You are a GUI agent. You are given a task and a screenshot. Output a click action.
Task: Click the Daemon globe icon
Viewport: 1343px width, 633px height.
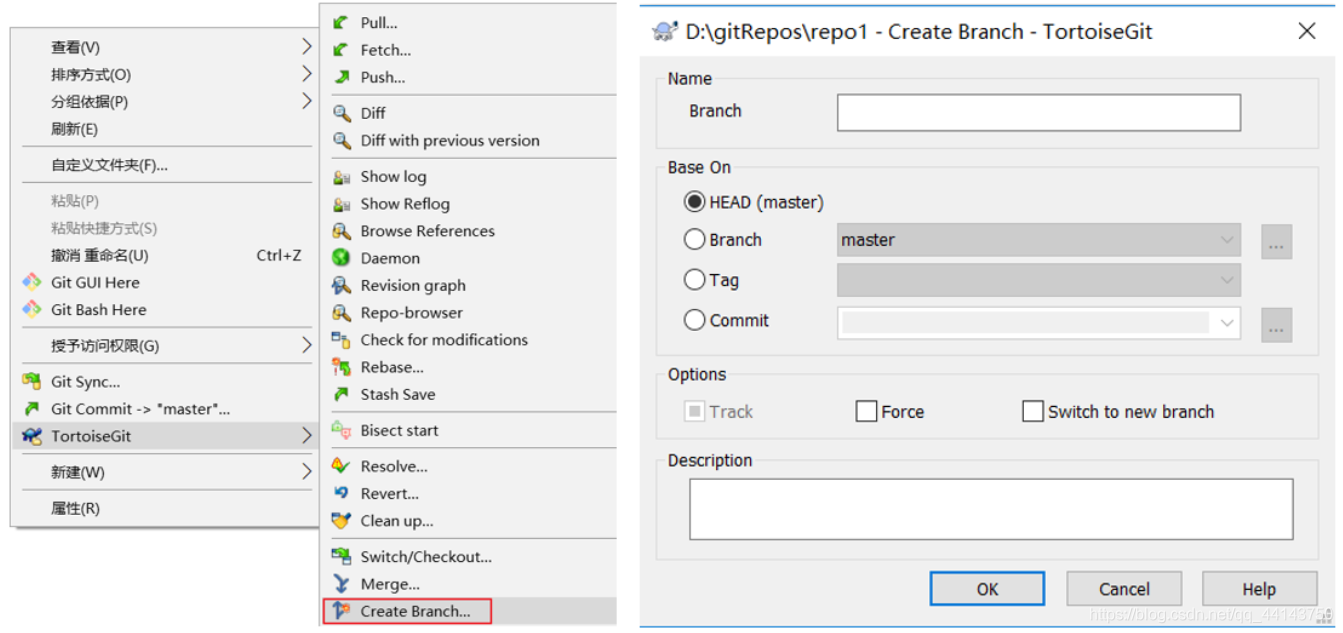pyautogui.click(x=342, y=257)
